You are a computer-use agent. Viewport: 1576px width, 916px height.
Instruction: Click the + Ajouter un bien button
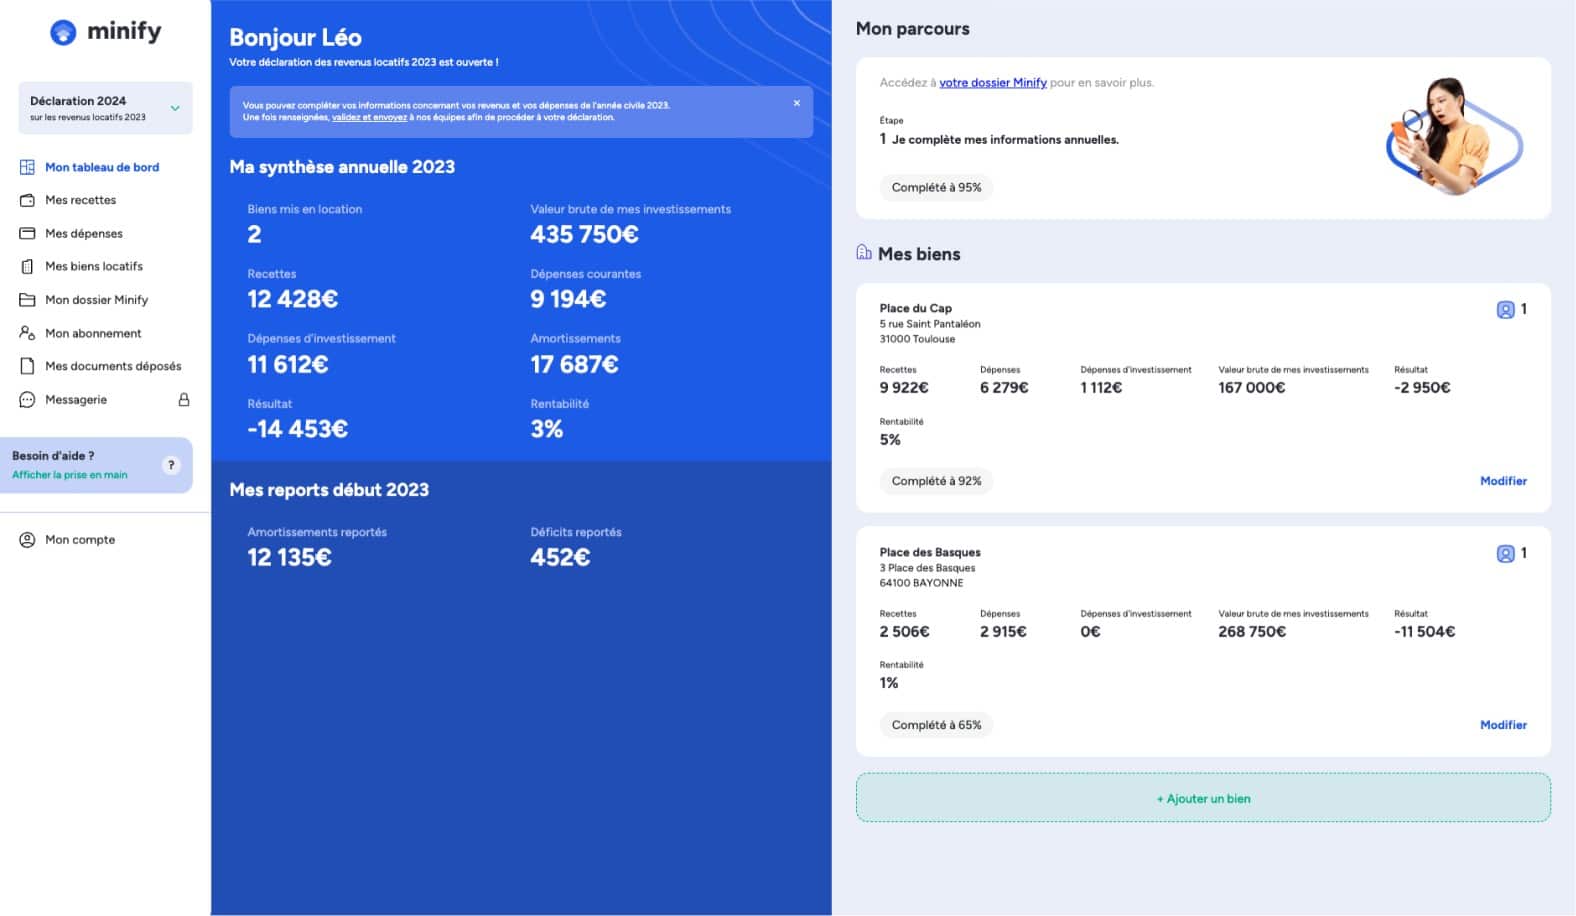pyautogui.click(x=1203, y=798)
